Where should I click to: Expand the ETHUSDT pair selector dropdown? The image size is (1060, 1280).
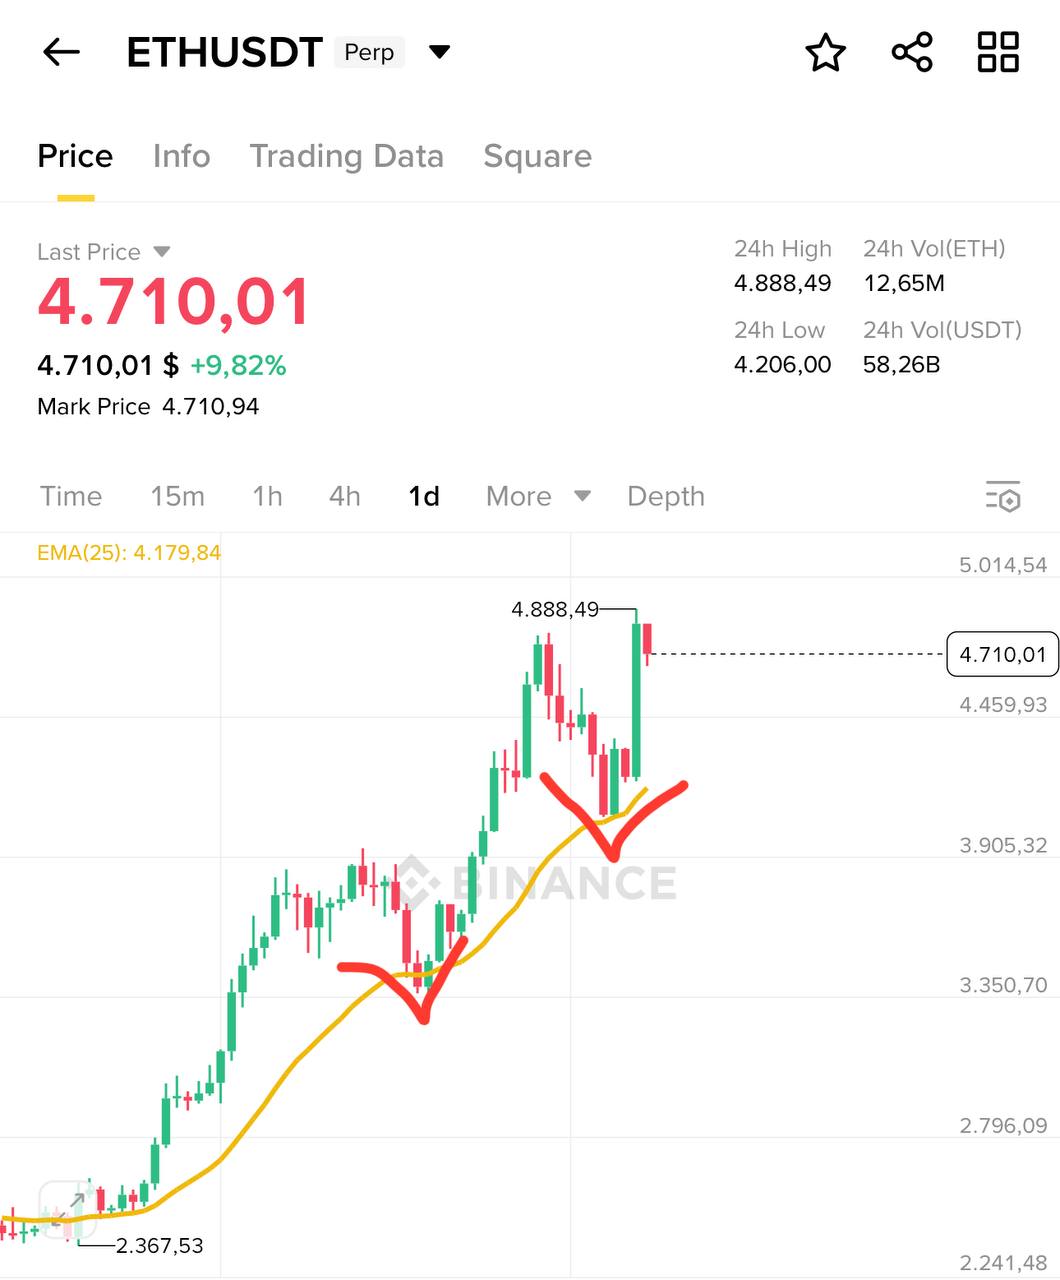pyautogui.click(x=439, y=52)
